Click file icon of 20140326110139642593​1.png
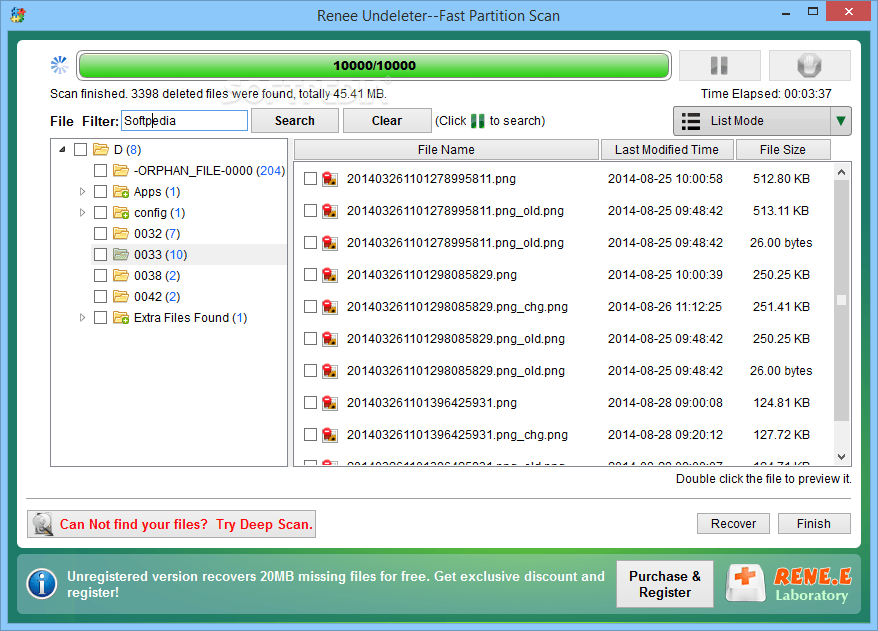Image resolution: width=878 pixels, height=631 pixels. 330,403
